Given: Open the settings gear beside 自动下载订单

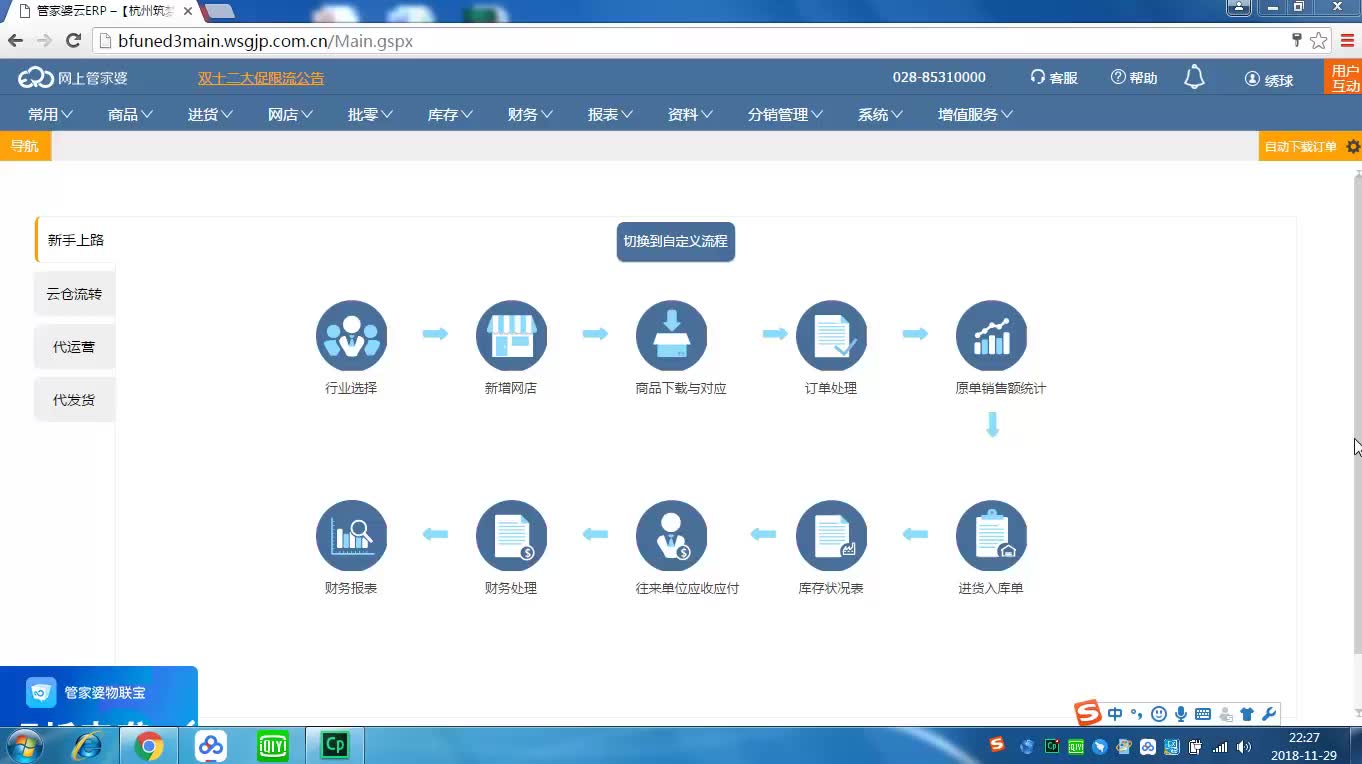Looking at the screenshot, I should [x=1353, y=146].
